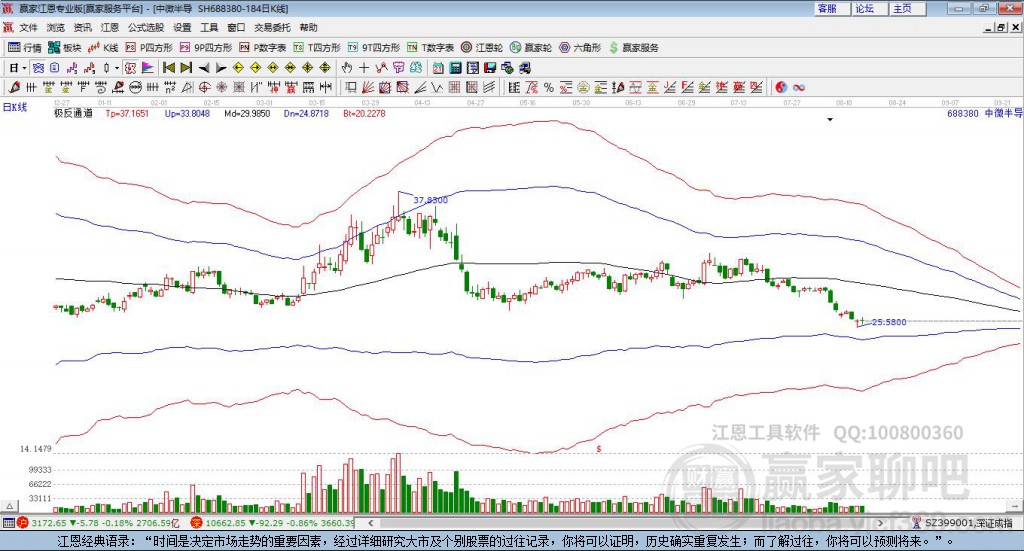
Task: Open the 江恩 menu
Action: click(110, 28)
